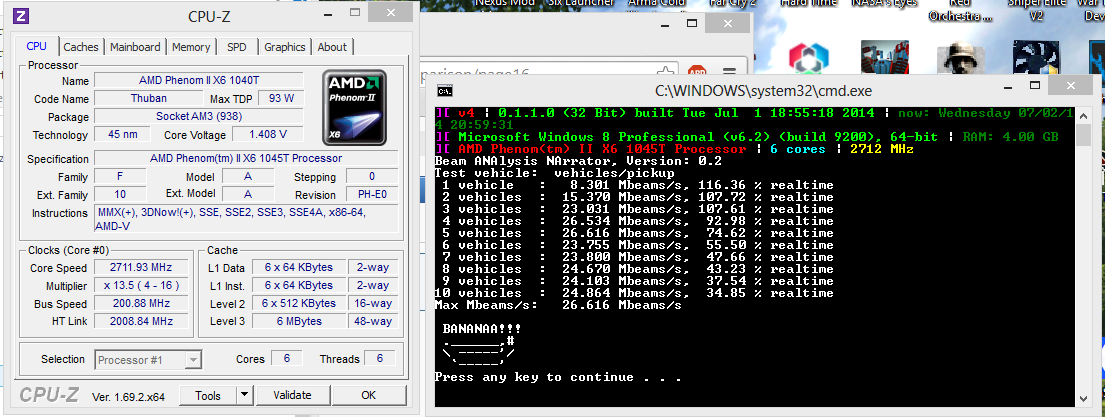Click the L1 Data cache value

point(298,268)
